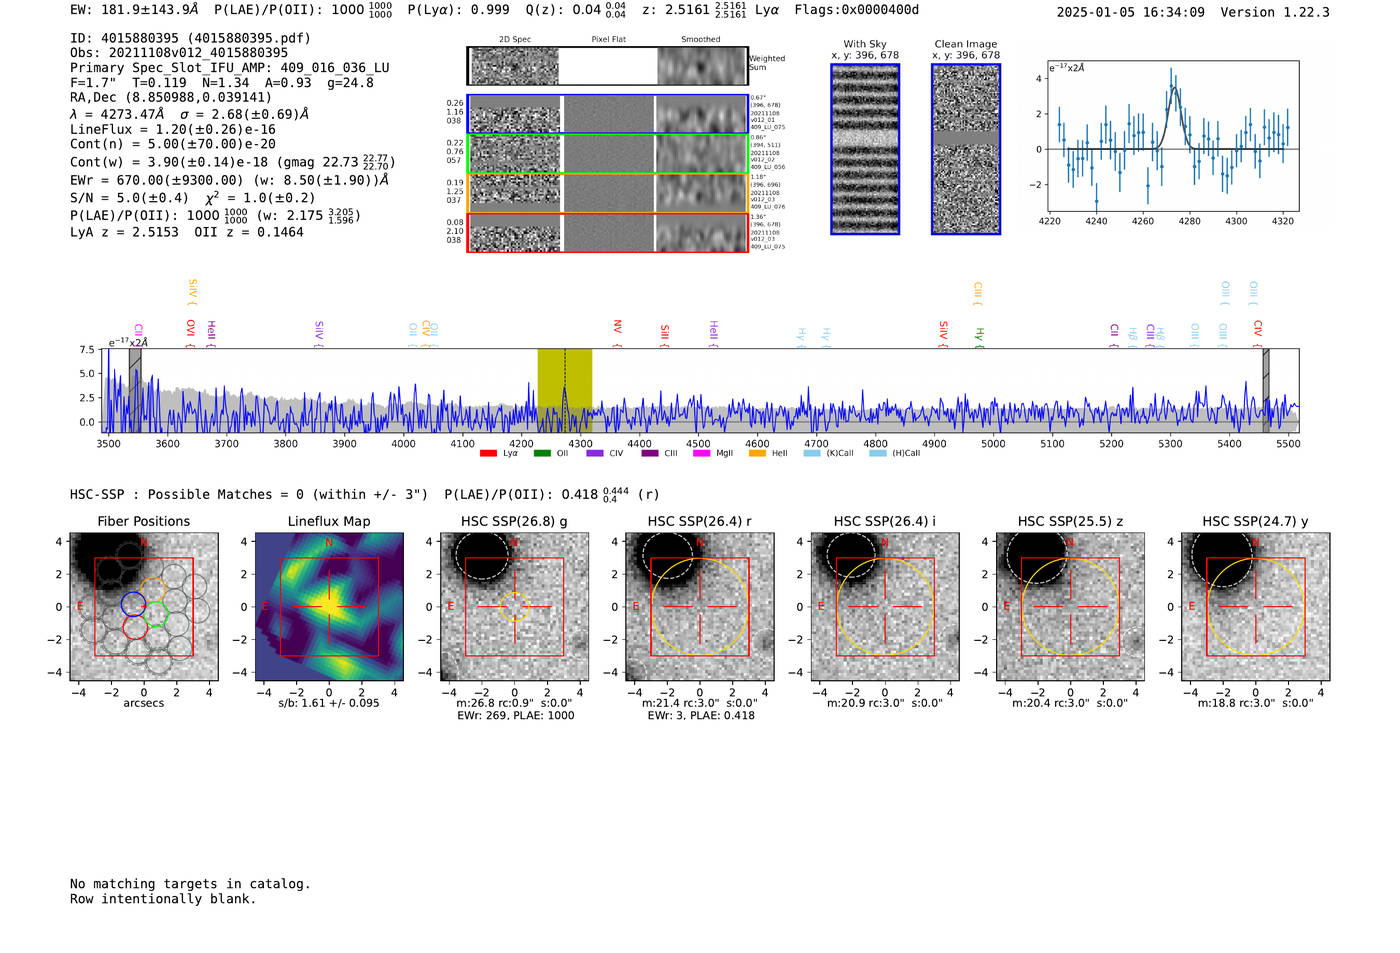Click the With Sky fiber image
Viewport: 1400px width, 953px height.
pos(865,149)
